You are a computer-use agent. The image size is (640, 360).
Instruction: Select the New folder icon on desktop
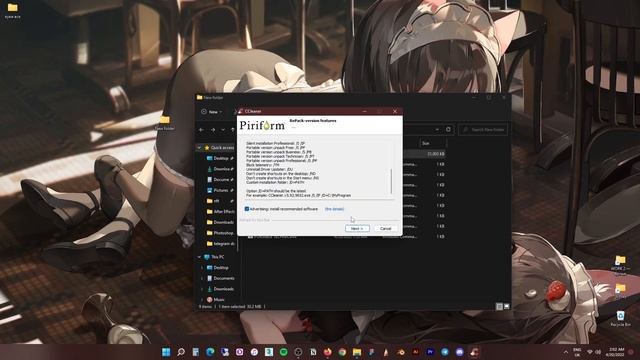click(x=164, y=122)
